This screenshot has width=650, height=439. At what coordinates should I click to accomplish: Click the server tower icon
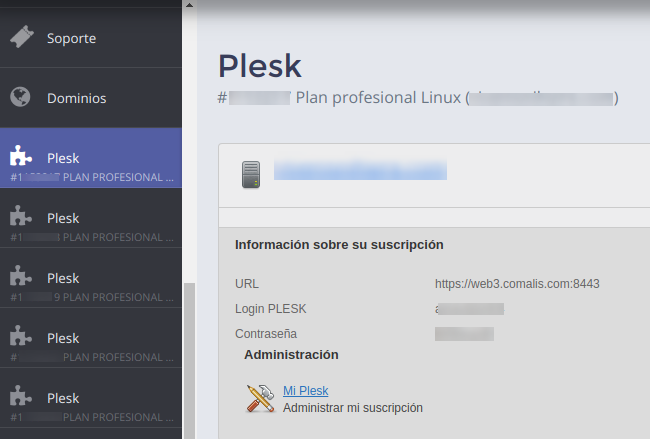(x=251, y=175)
